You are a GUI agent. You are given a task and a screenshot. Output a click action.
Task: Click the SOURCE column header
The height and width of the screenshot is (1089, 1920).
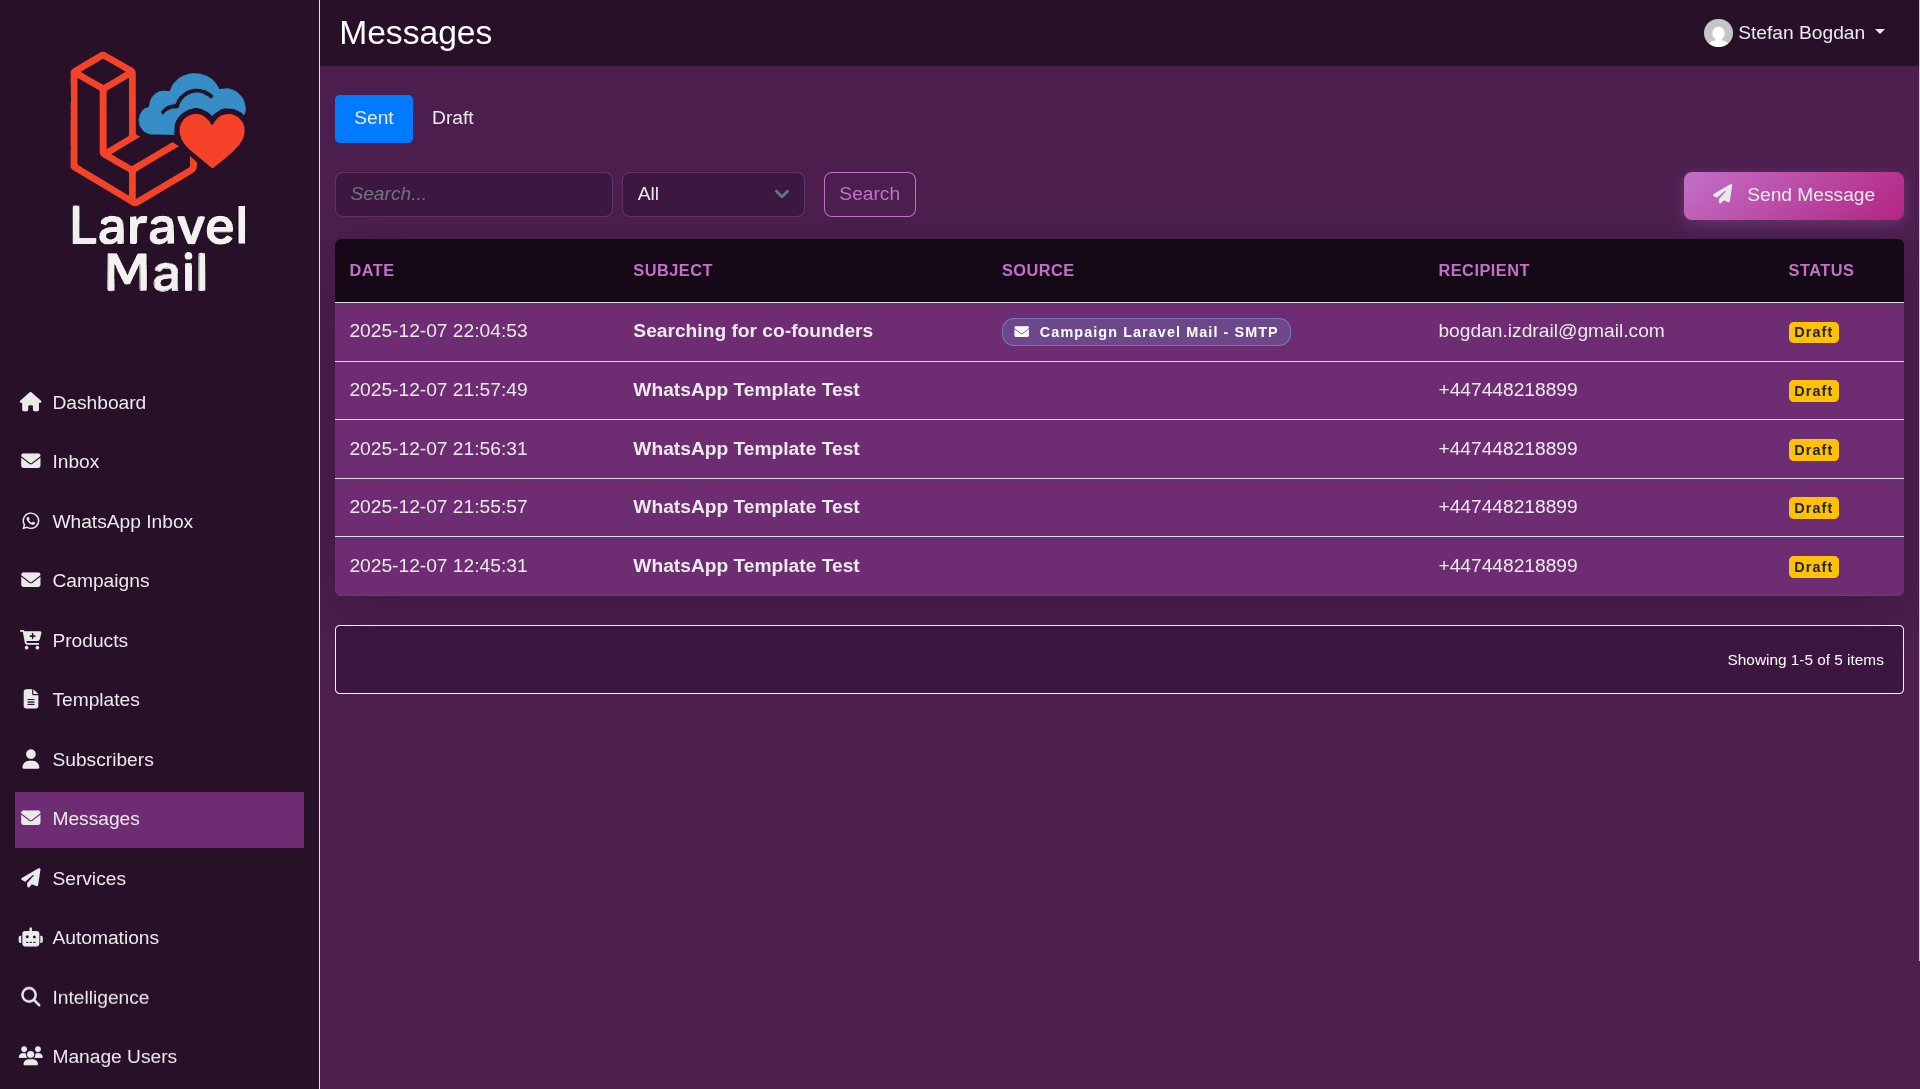[x=1037, y=270]
